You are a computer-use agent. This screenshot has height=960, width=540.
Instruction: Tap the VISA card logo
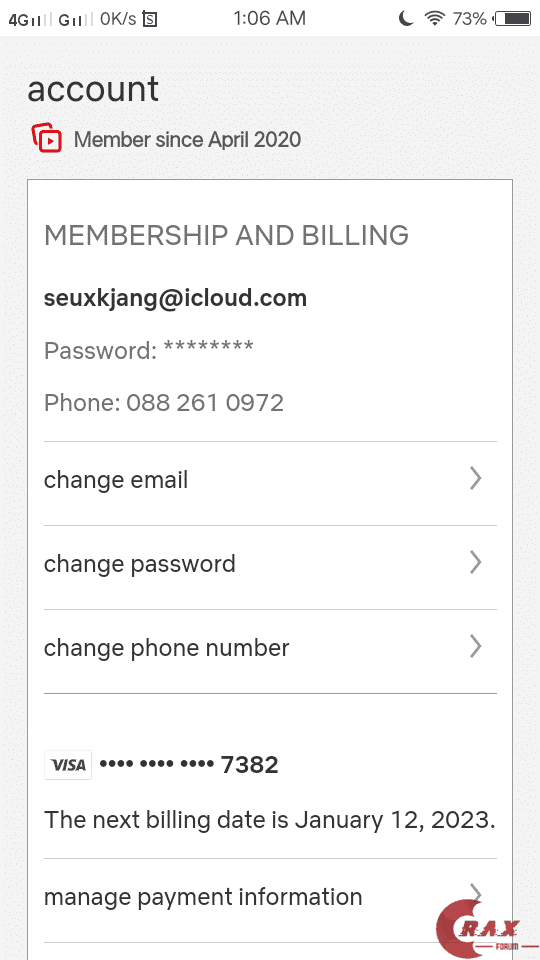point(68,765)
